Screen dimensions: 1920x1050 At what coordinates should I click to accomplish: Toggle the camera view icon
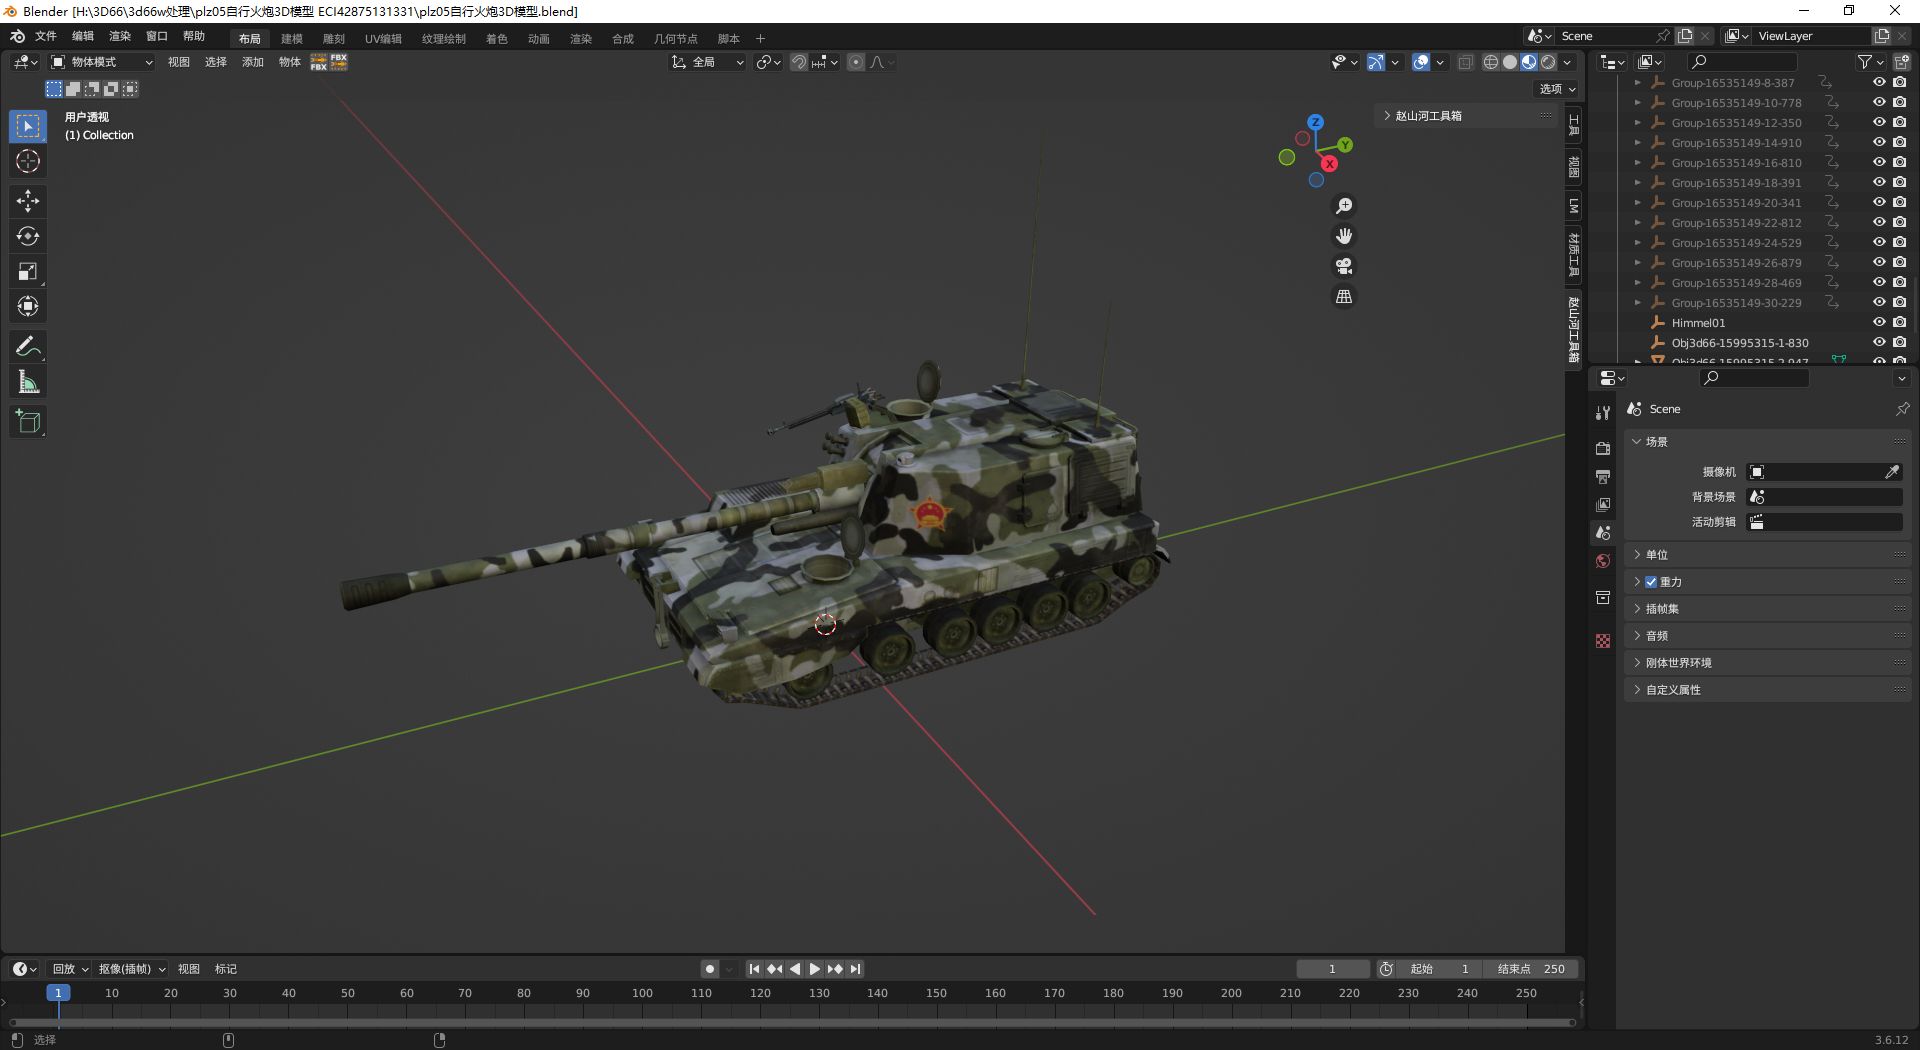(x=1344, y=266)
